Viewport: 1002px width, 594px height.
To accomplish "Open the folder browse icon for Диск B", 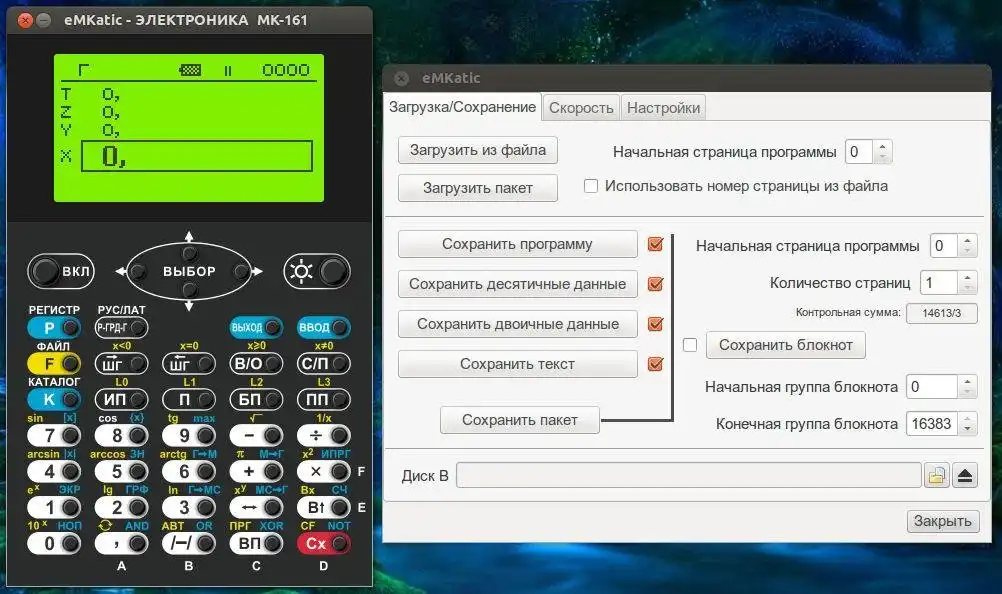I will point(937,475).
